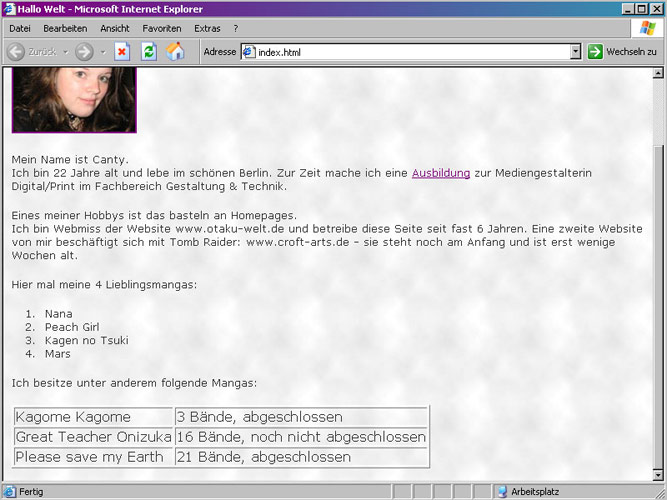Click table cell Great Teacher Onizuka

pyautogui.click(x=93, y=437)
